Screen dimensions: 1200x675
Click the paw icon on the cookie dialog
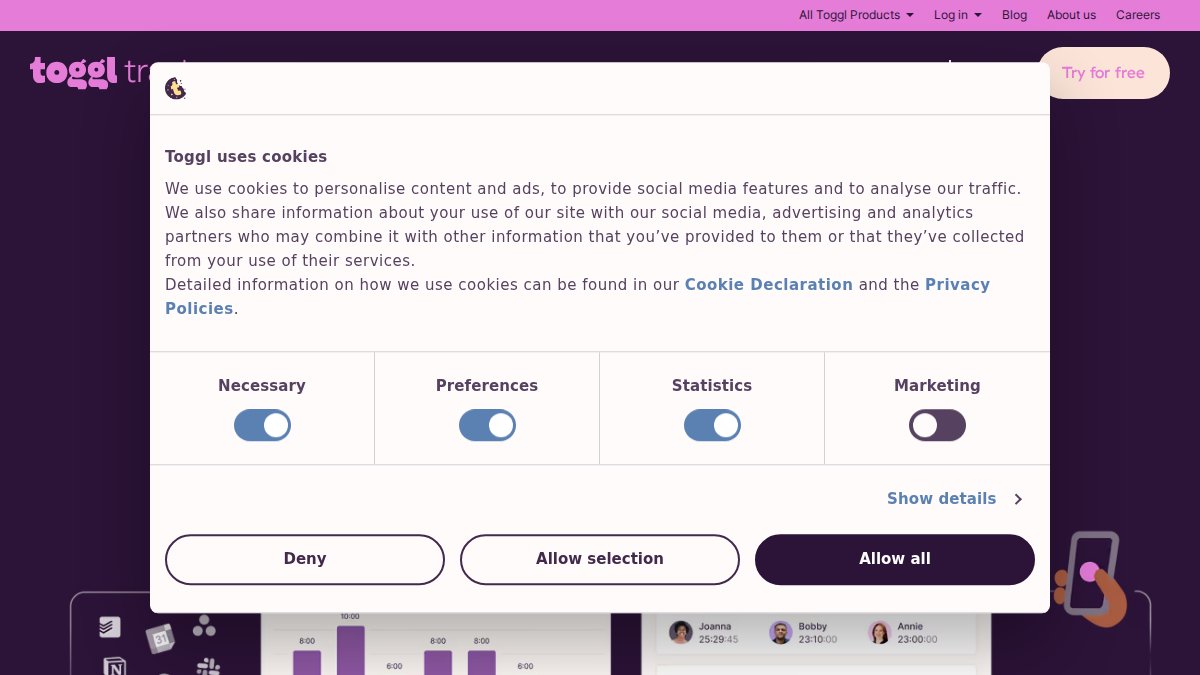[176, 88]
